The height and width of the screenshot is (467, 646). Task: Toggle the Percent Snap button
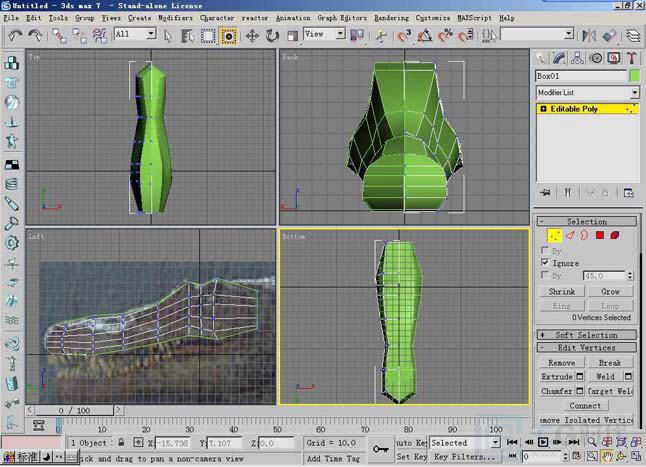coord(445,36)
